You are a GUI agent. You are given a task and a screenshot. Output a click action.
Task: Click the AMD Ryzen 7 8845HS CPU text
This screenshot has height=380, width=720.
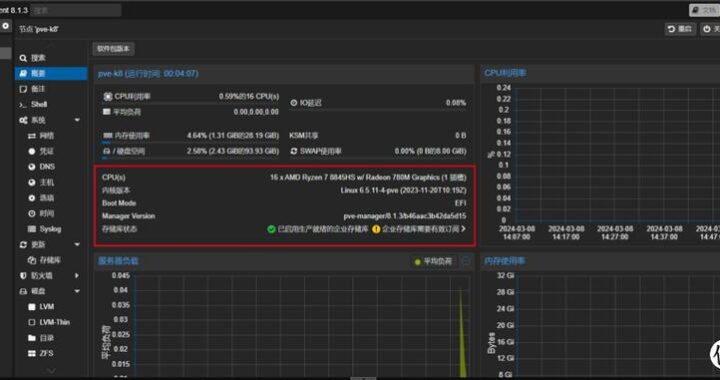(x=368, y=177)
